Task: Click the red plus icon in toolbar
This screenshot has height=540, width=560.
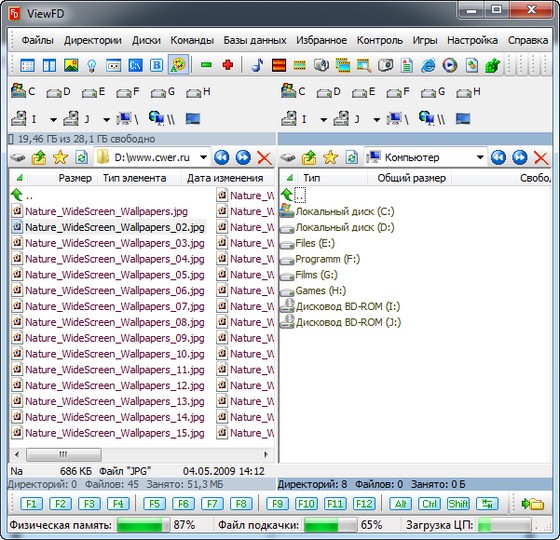Action: (x=228, y=65)
